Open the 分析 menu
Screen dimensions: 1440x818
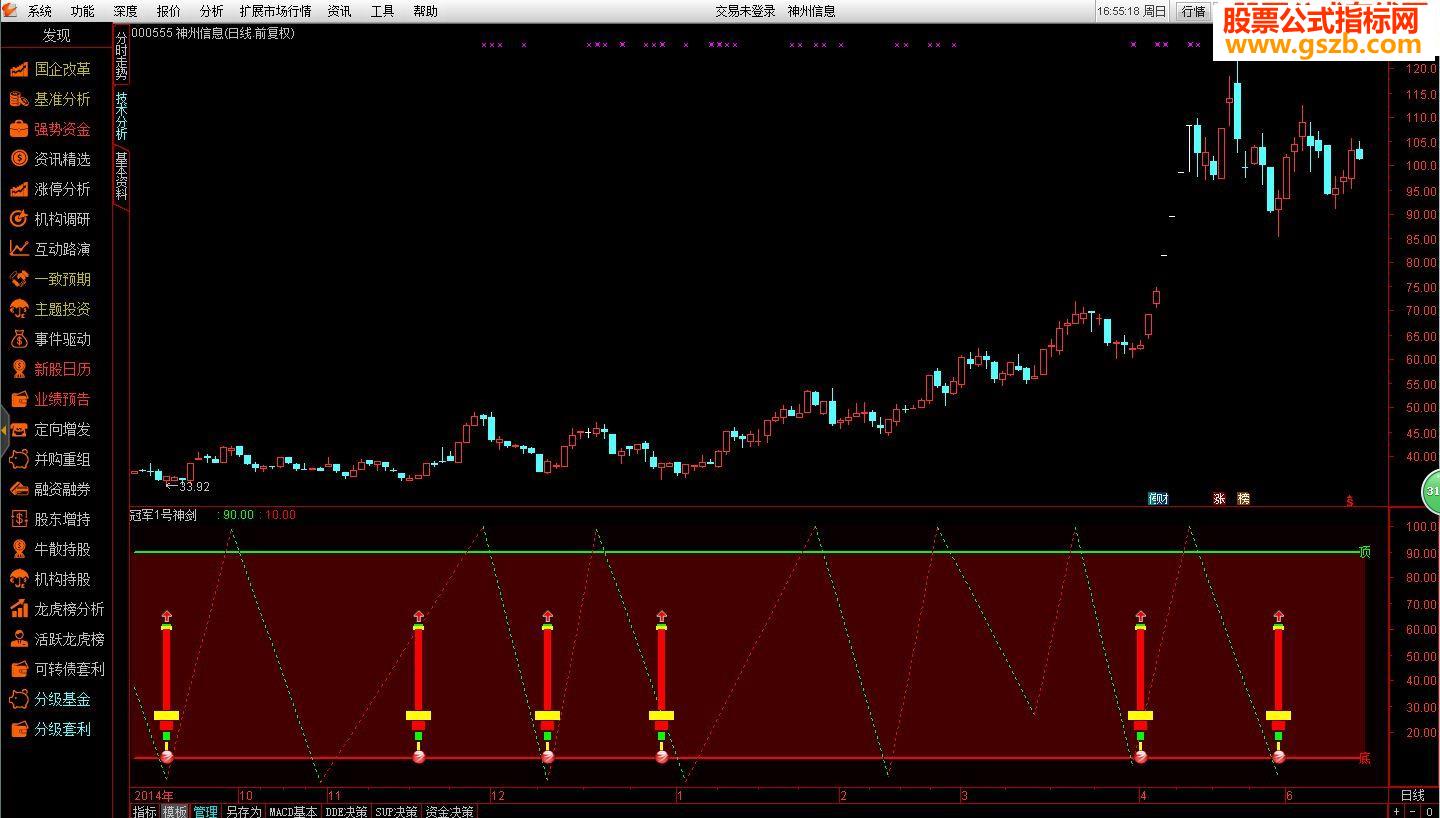click(212, 11)
